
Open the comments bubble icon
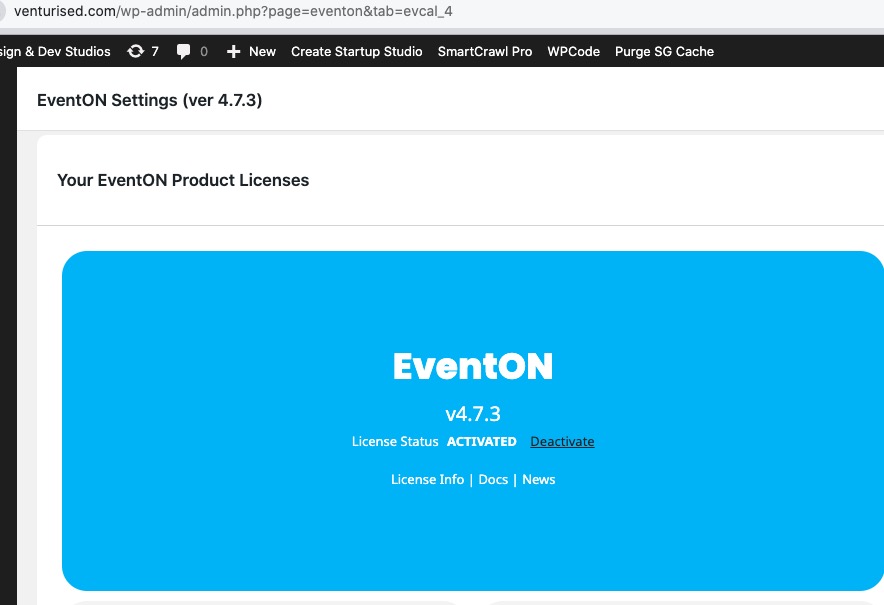pos(183,51)
